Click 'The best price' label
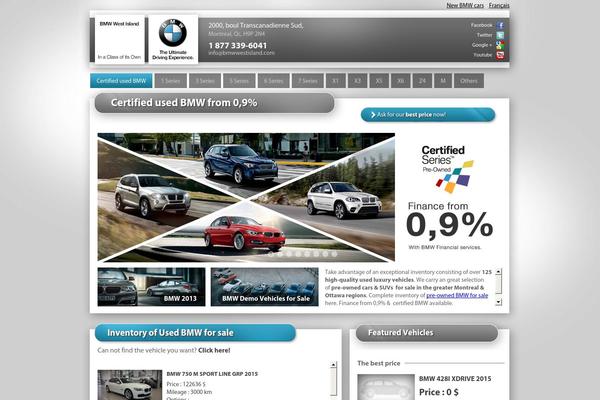Image resolution: width=600 pixels, height=400 pixels. point(378,363)
